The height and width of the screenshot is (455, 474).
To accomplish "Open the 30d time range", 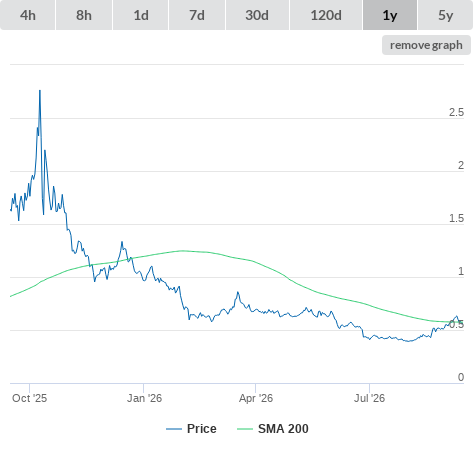I will point(257,15).
